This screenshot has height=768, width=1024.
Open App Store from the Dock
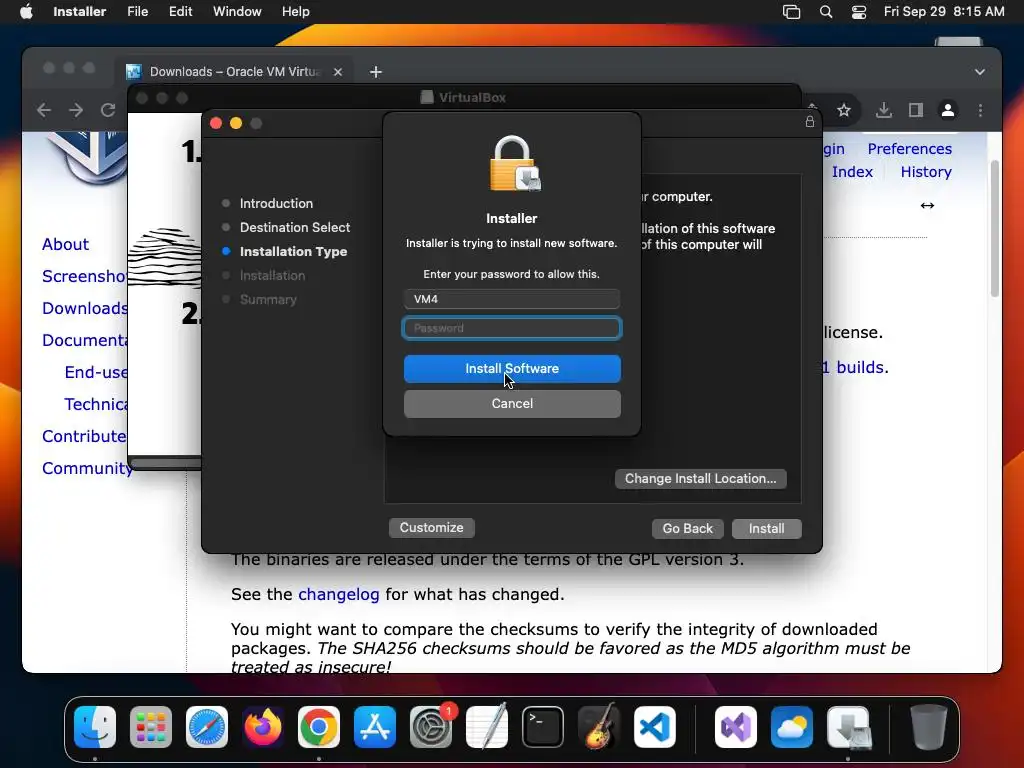375,727
